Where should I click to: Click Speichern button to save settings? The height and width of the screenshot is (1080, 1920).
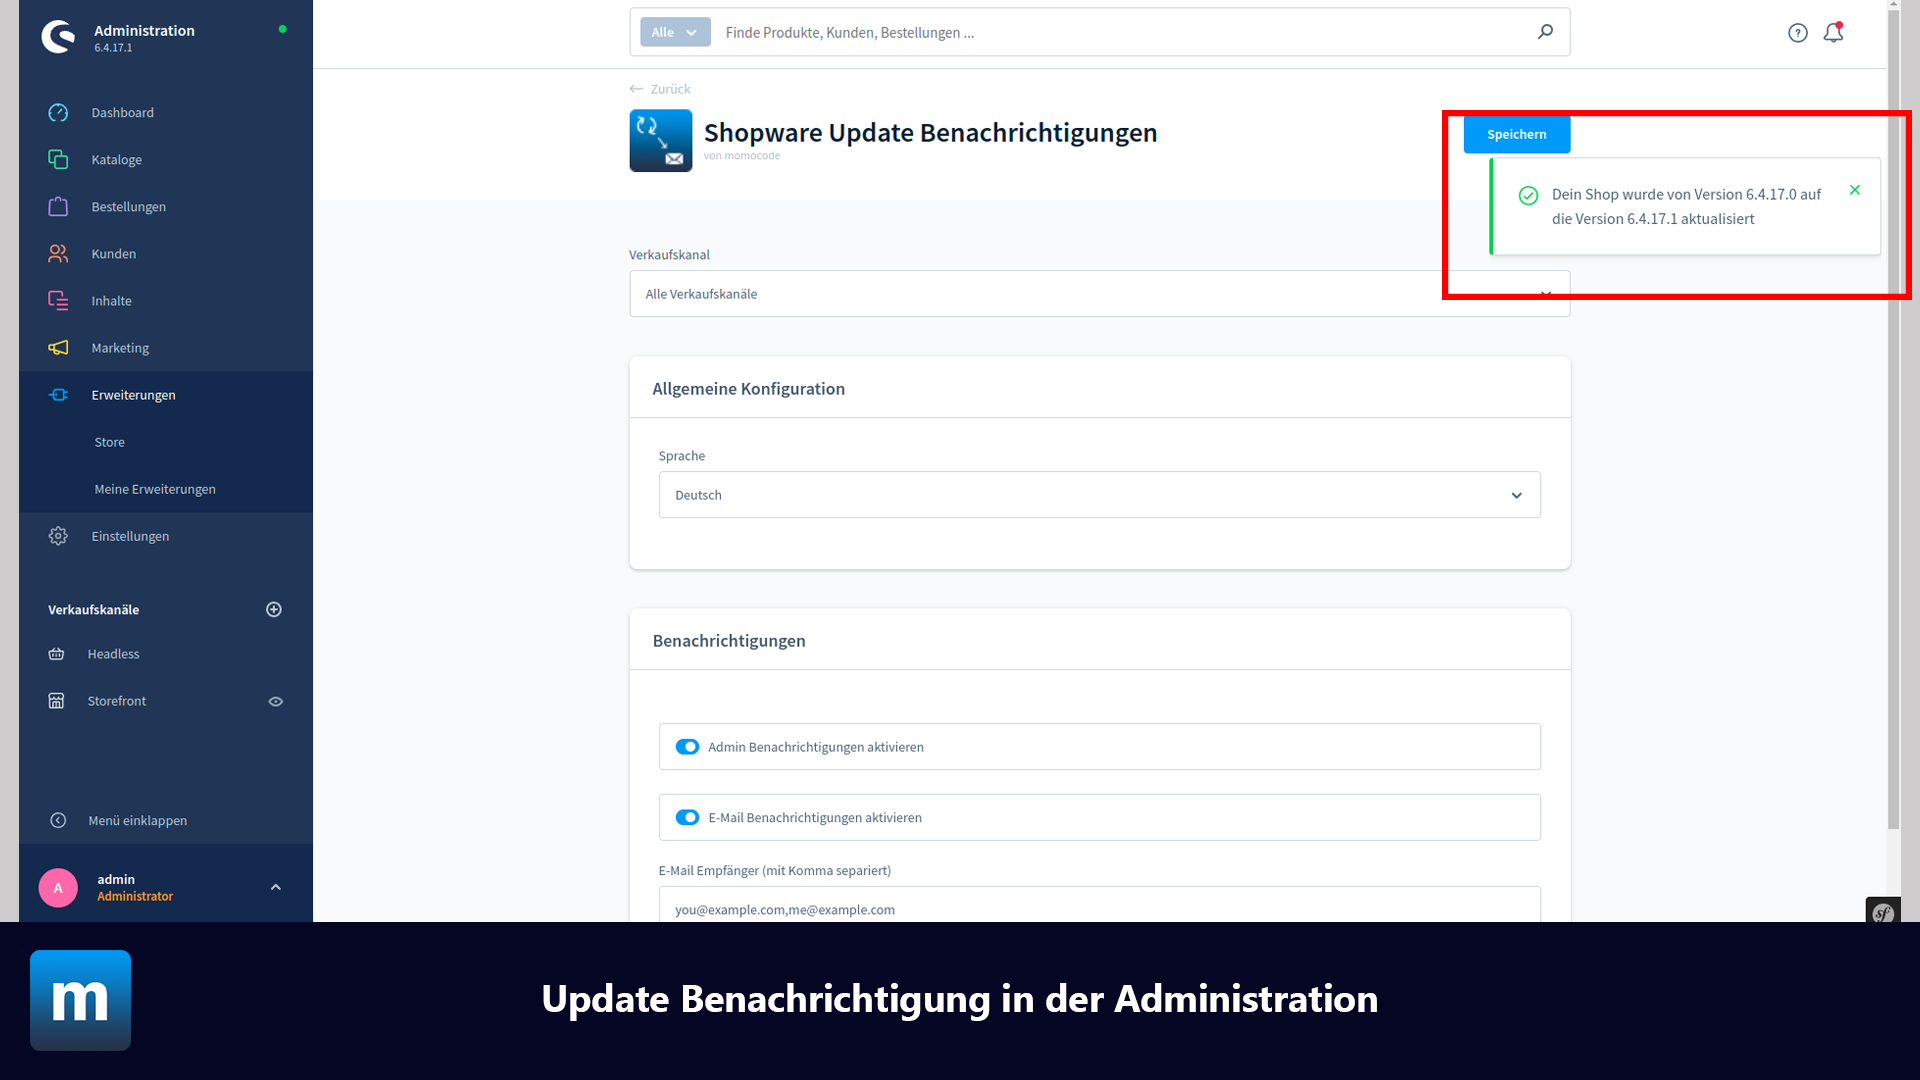click(1516, 132)
